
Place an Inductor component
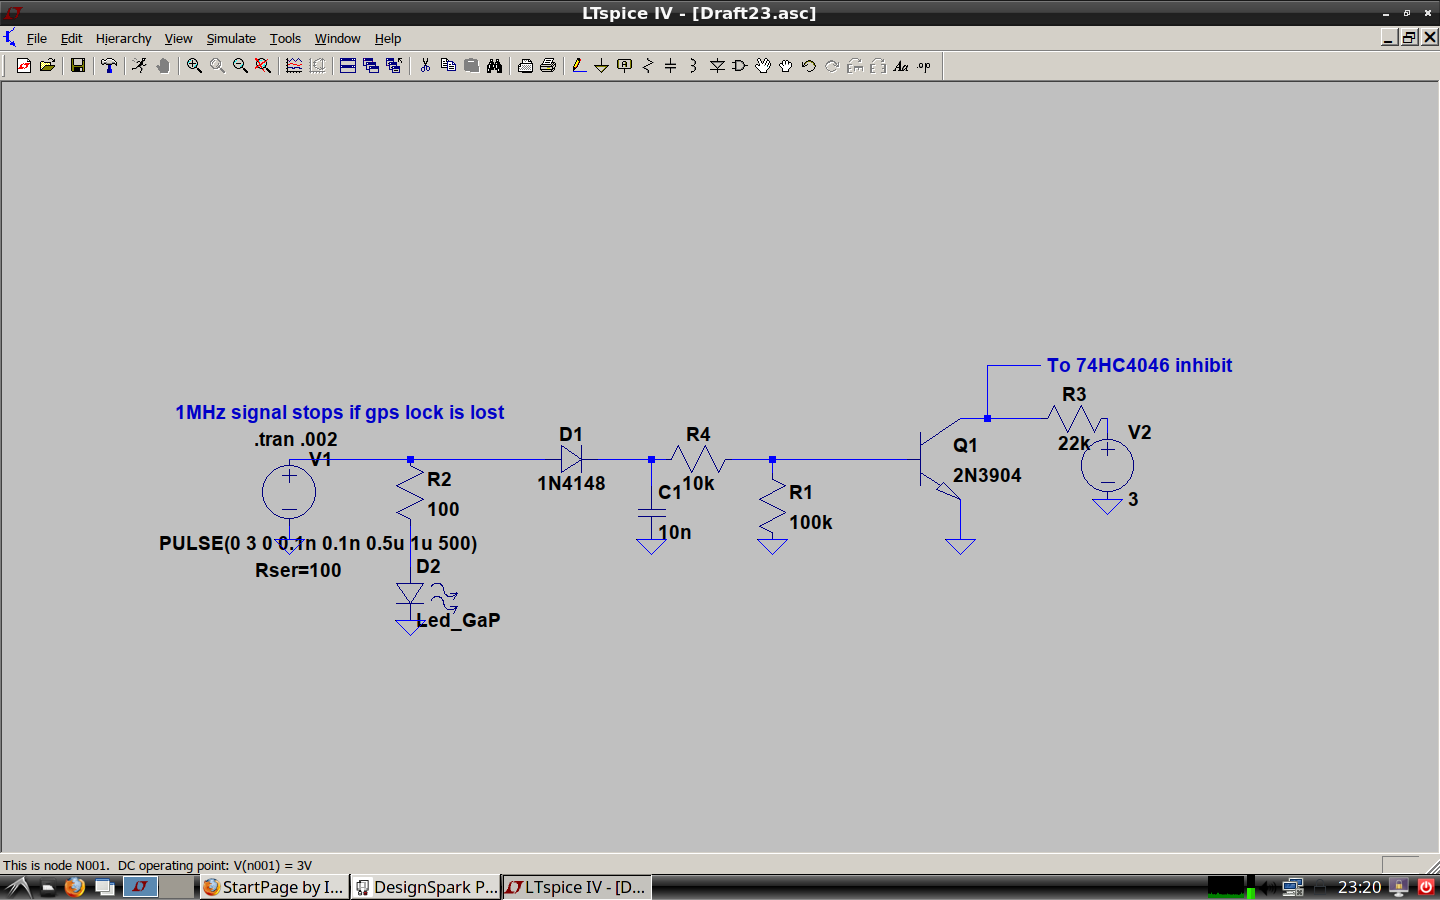pos(694,66)
